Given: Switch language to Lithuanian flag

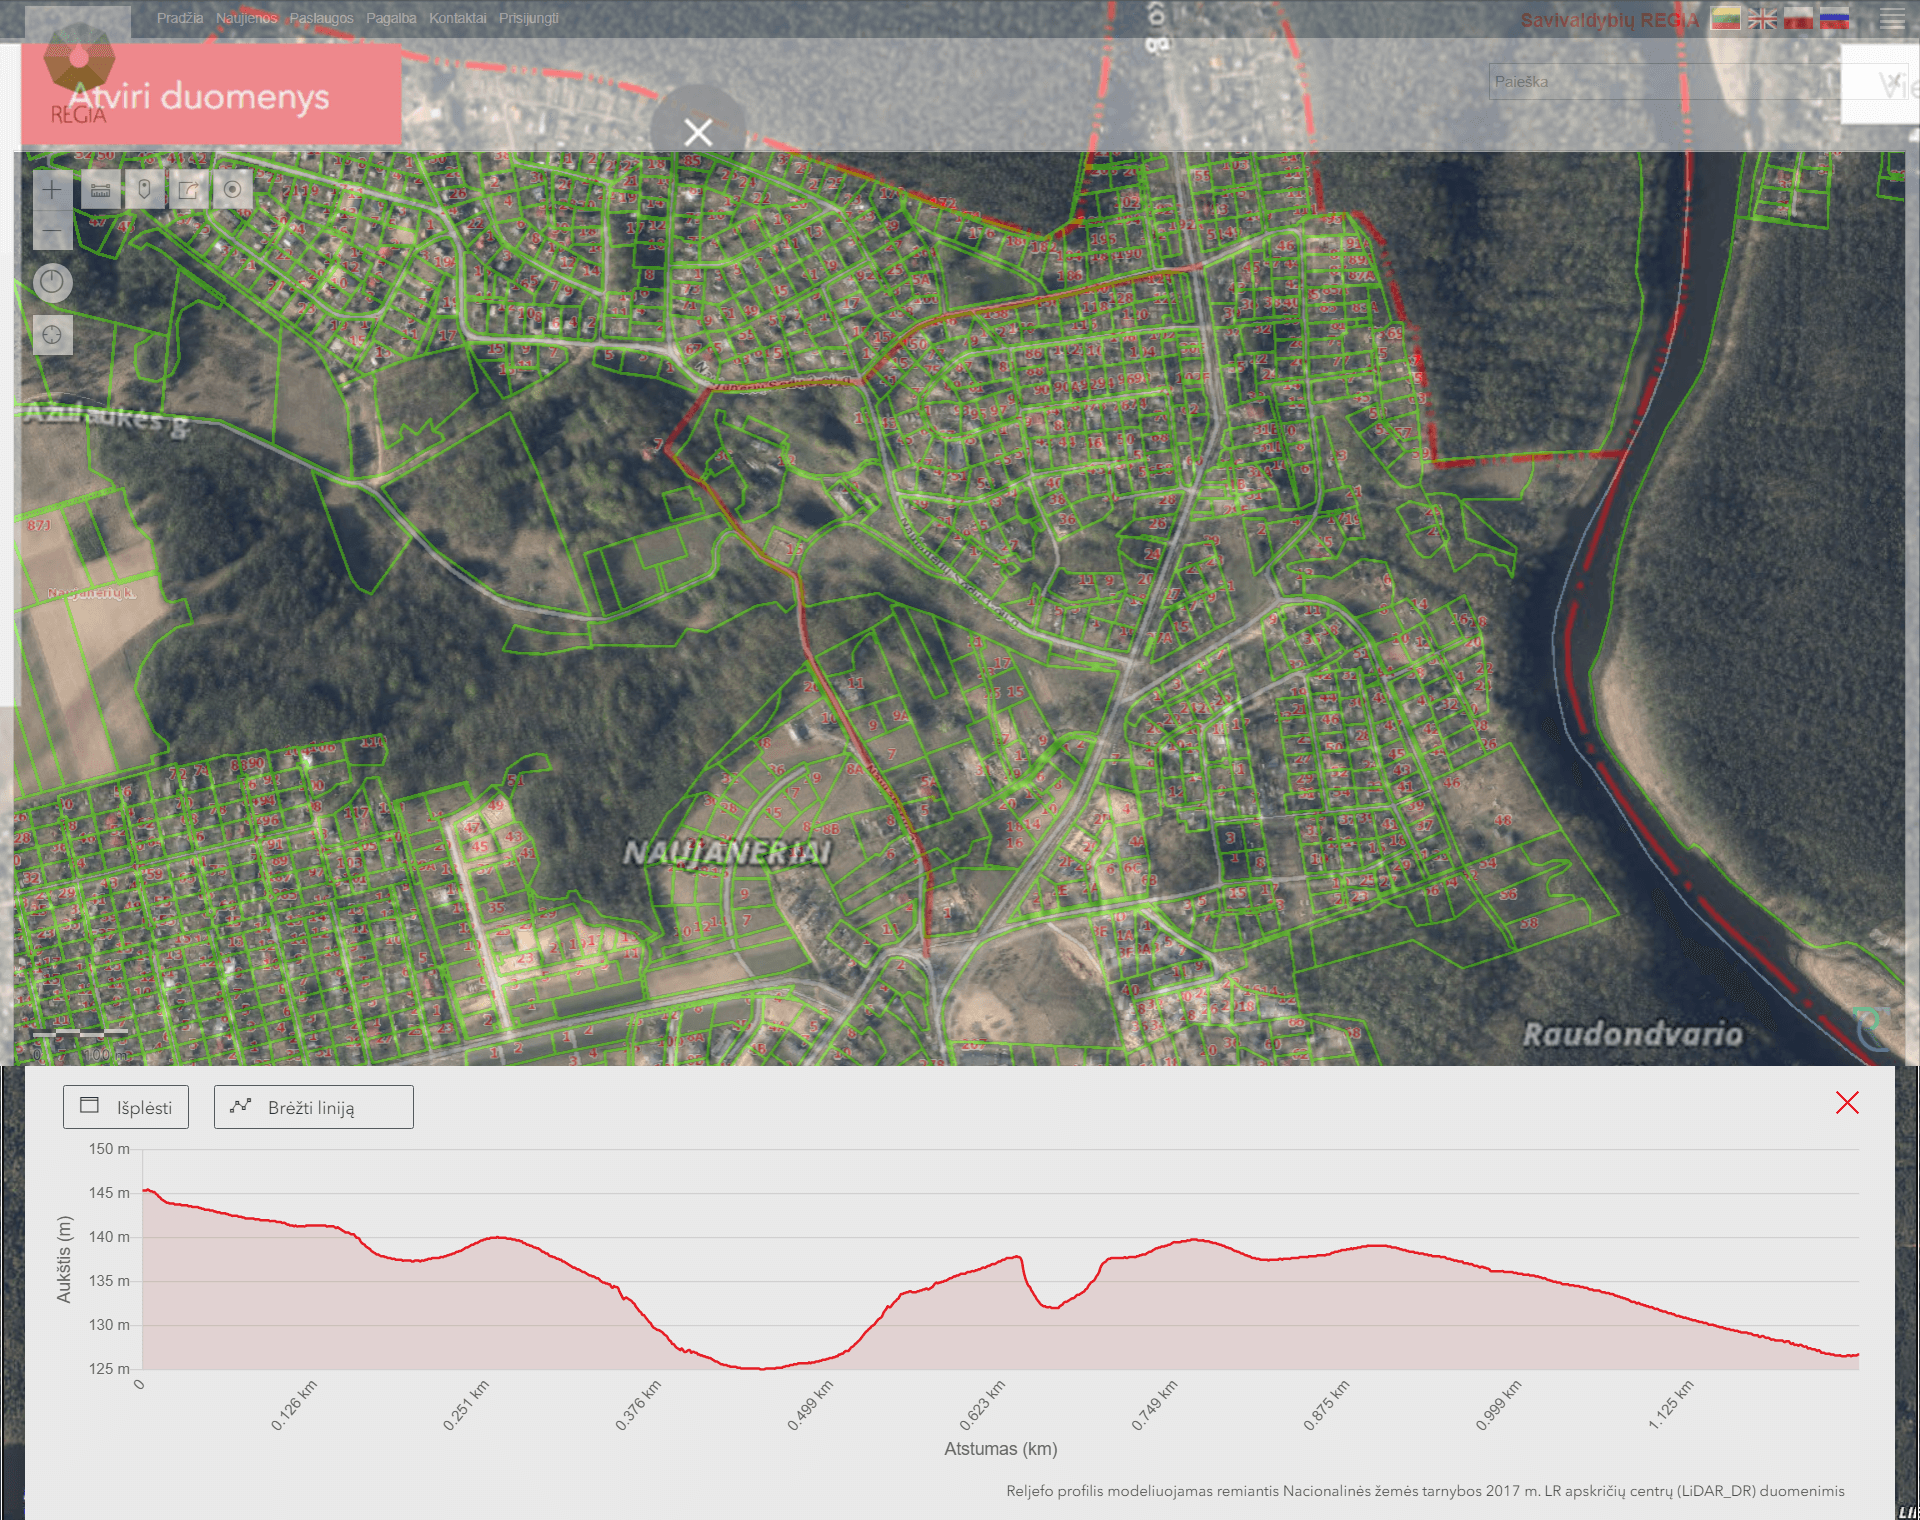Looking at the screenshot, I should (x=1725, y=19).
